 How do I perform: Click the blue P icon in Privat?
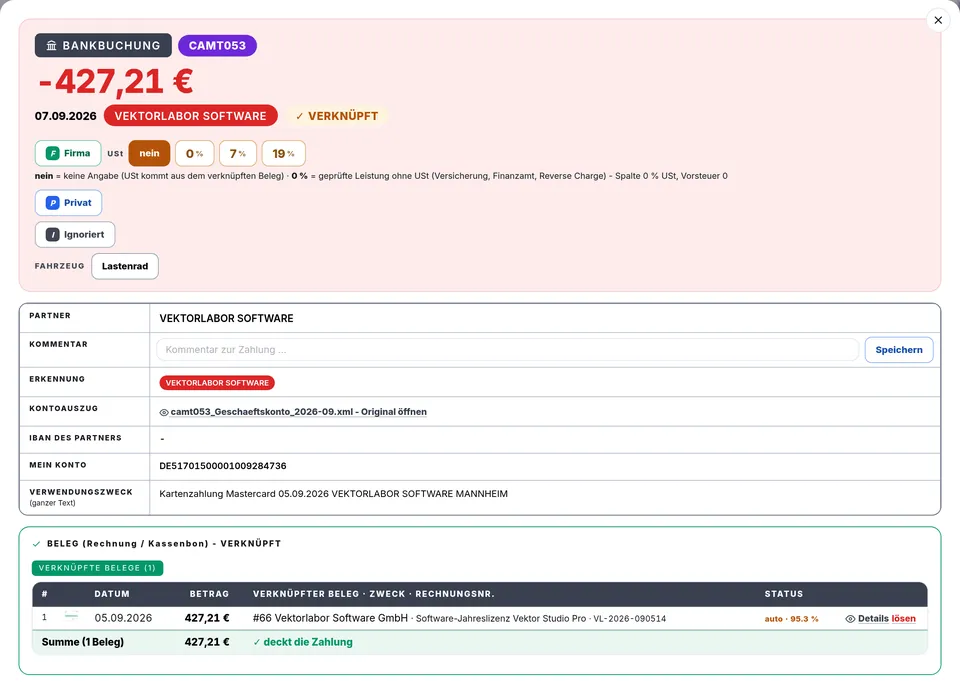click(53, 203)
